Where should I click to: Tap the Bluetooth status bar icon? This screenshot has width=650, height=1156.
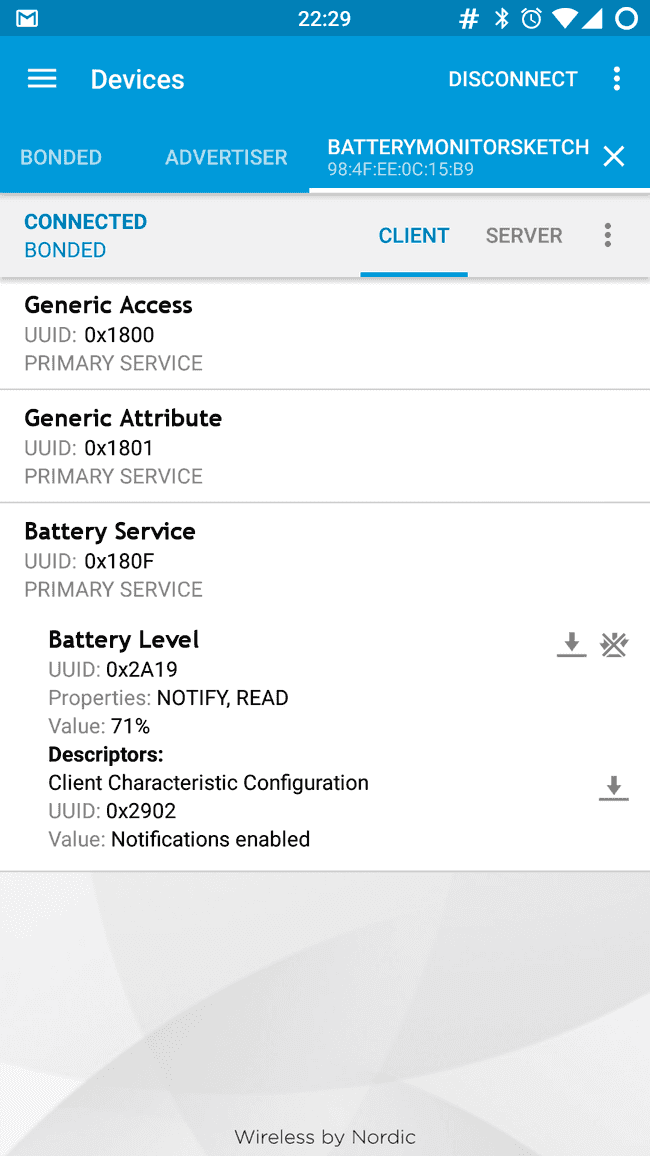point(501,17)
